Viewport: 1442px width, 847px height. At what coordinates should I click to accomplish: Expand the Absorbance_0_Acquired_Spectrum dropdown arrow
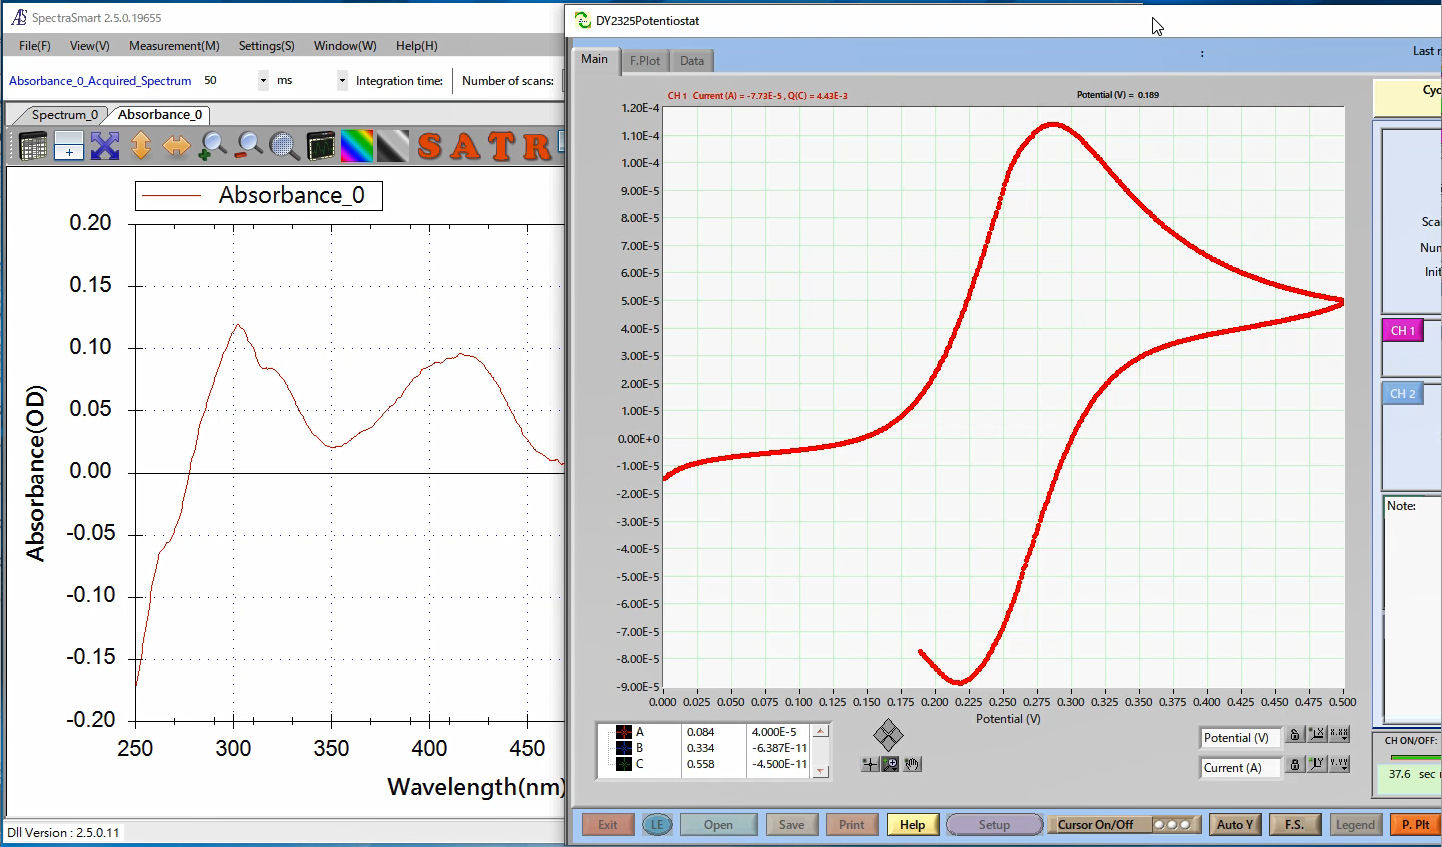tap(263, 81)
